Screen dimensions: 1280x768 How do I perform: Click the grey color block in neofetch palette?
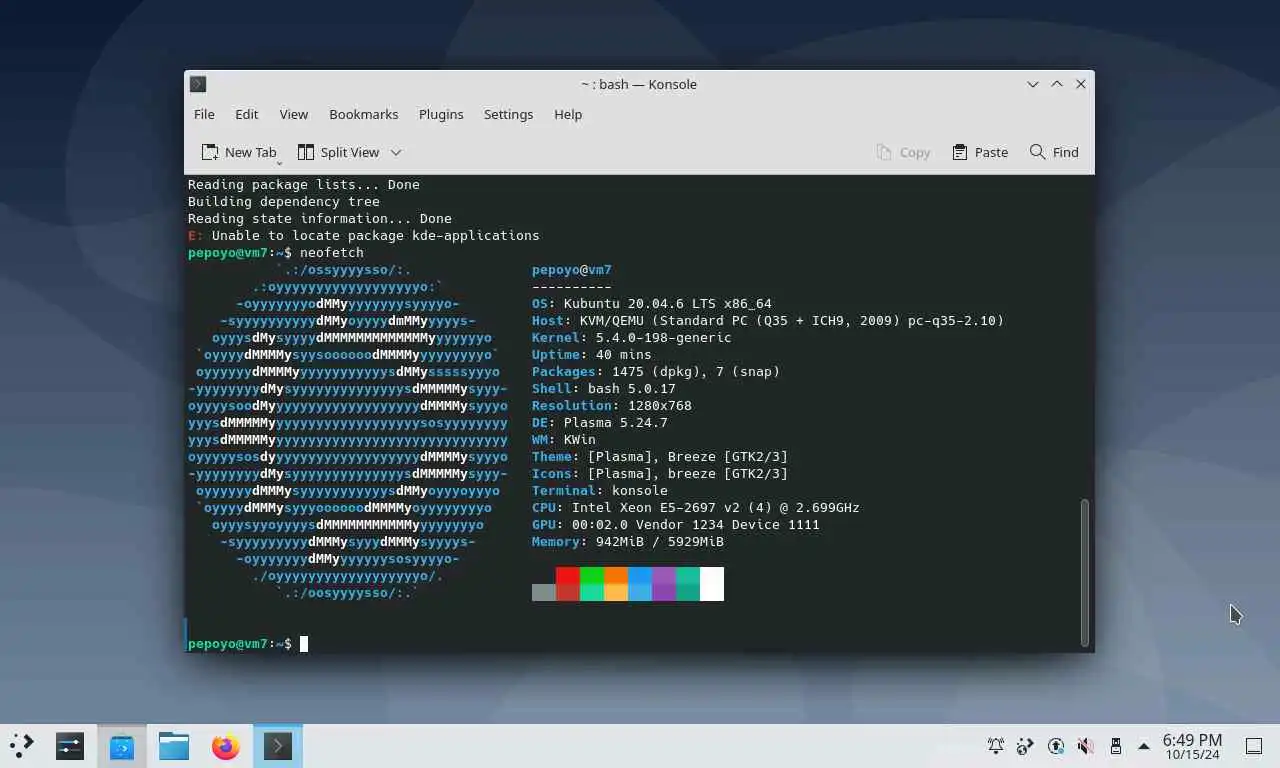pos(544,593)
